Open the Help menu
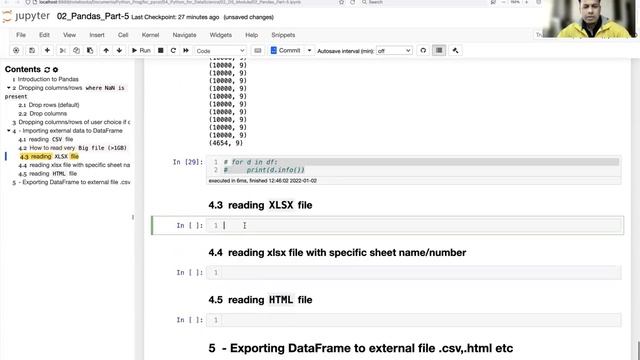Viewport: 640px width, 360px height. pyautogui.click(x=251, y=35)
